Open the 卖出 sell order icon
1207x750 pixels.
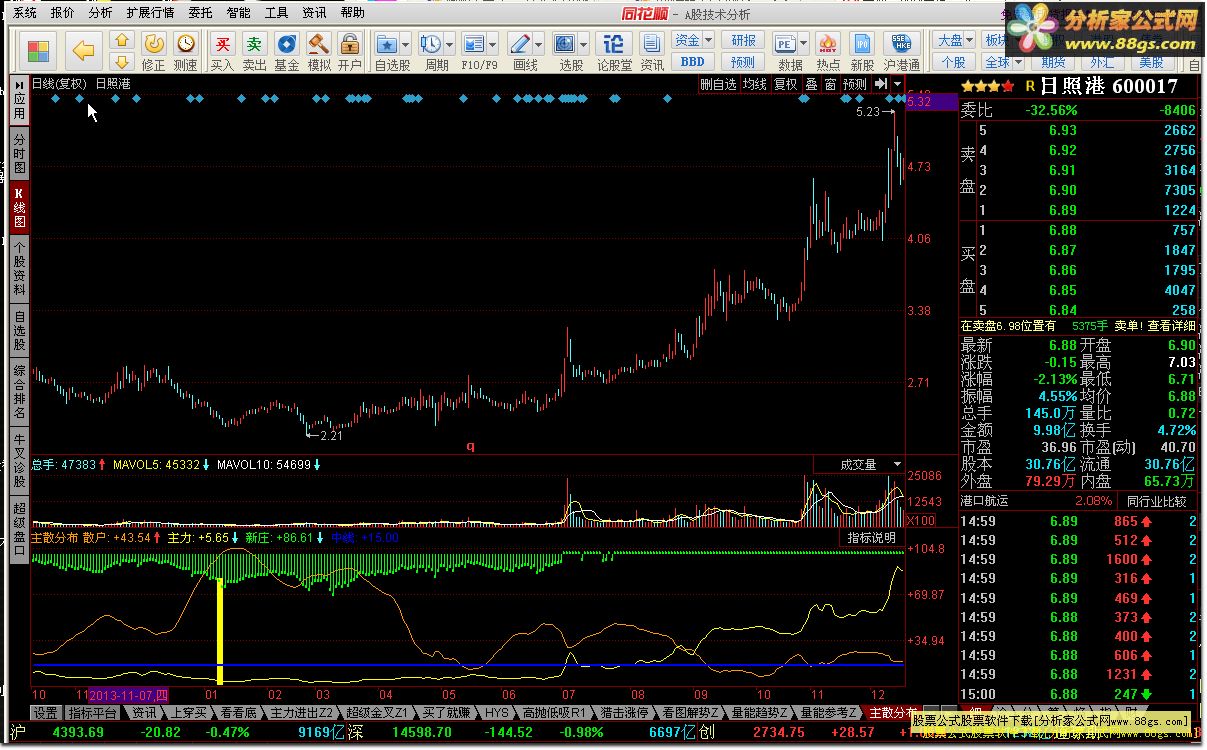coord(254,51)
